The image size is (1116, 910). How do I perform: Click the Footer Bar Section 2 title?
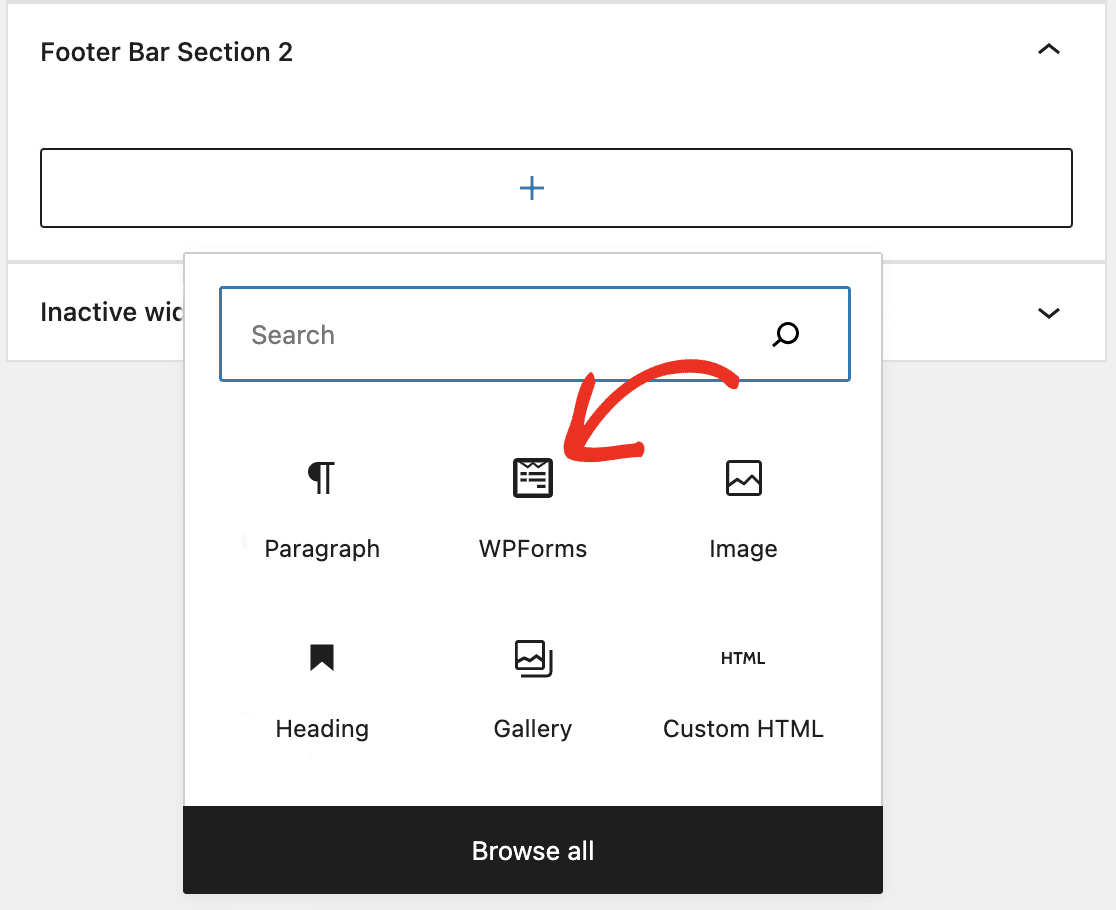click(x=166, y=51)
